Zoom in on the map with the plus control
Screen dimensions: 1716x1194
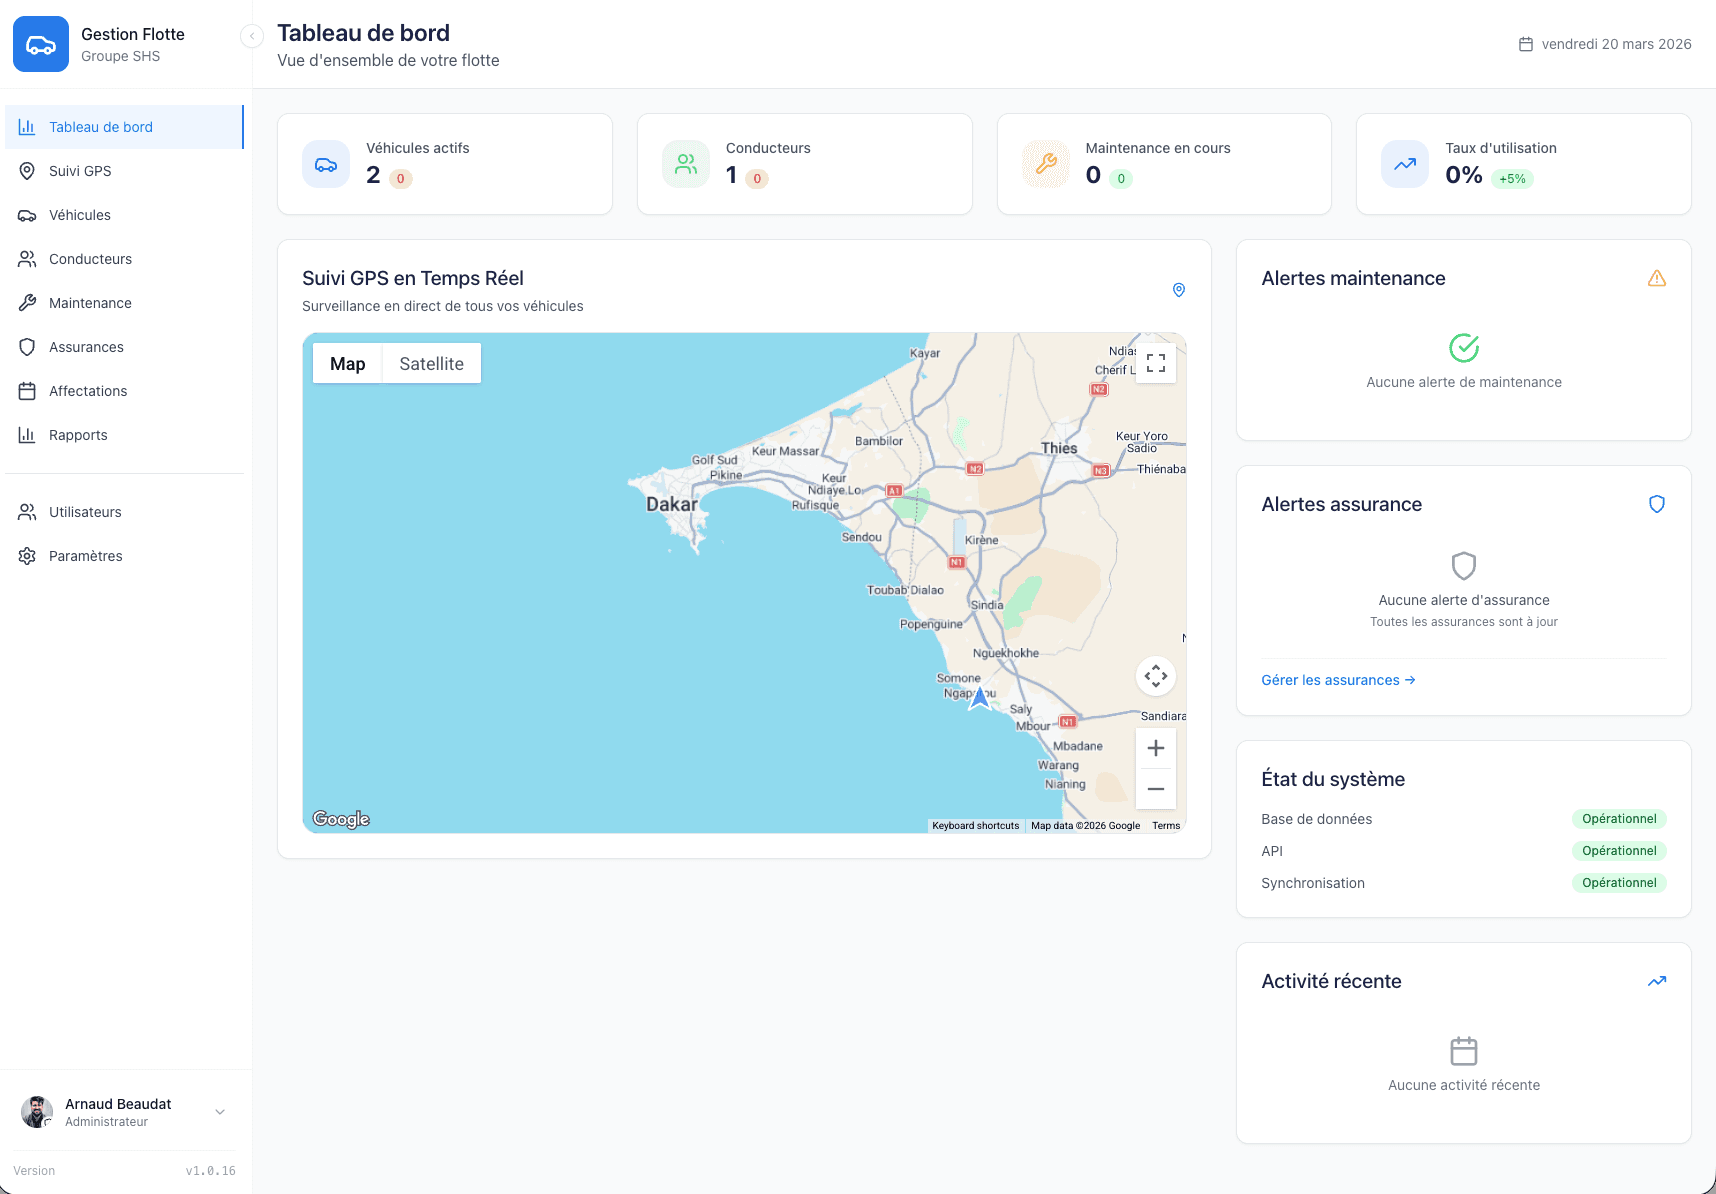click(1156, 747)
